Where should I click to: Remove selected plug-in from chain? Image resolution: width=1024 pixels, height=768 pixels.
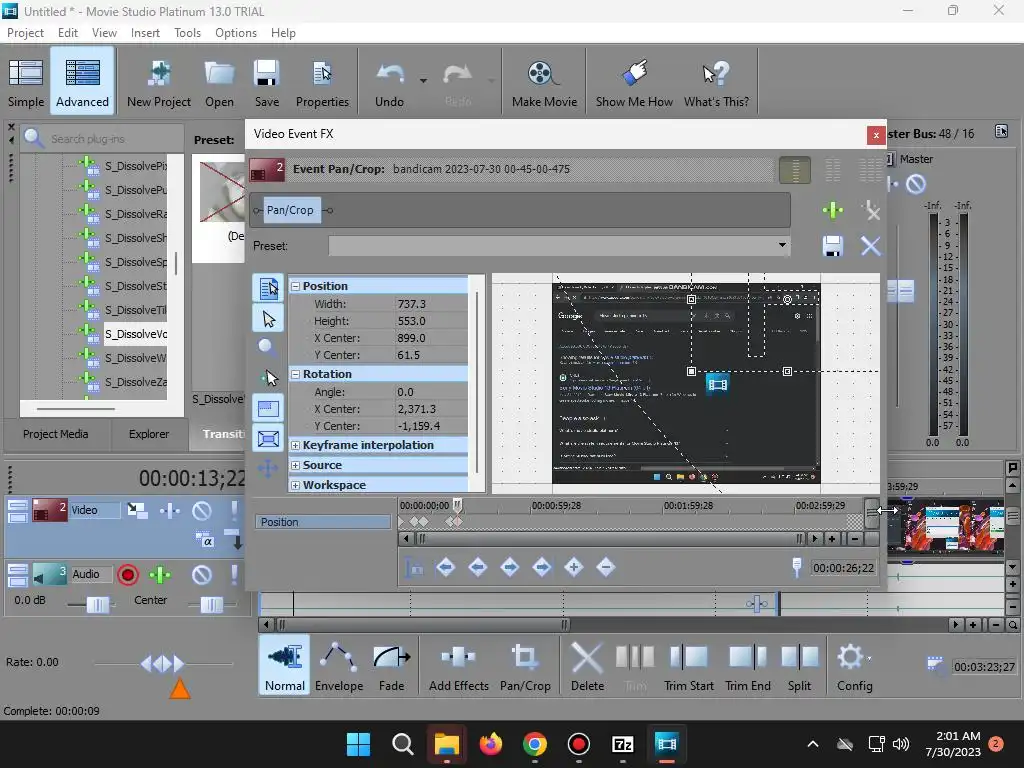pos(871,210)
